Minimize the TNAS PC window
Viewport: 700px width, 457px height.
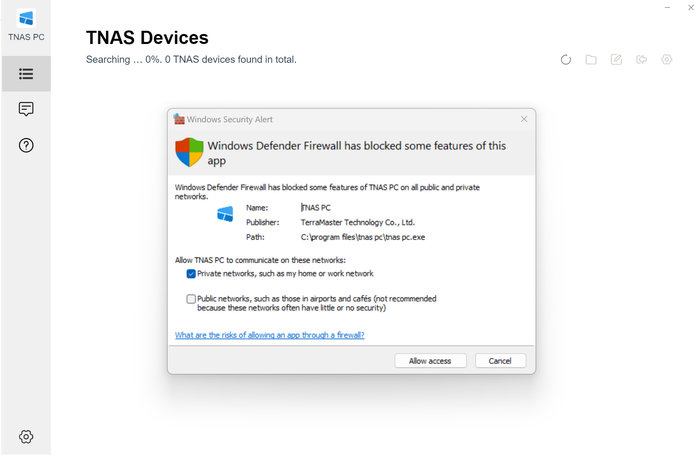pos(667,8)
